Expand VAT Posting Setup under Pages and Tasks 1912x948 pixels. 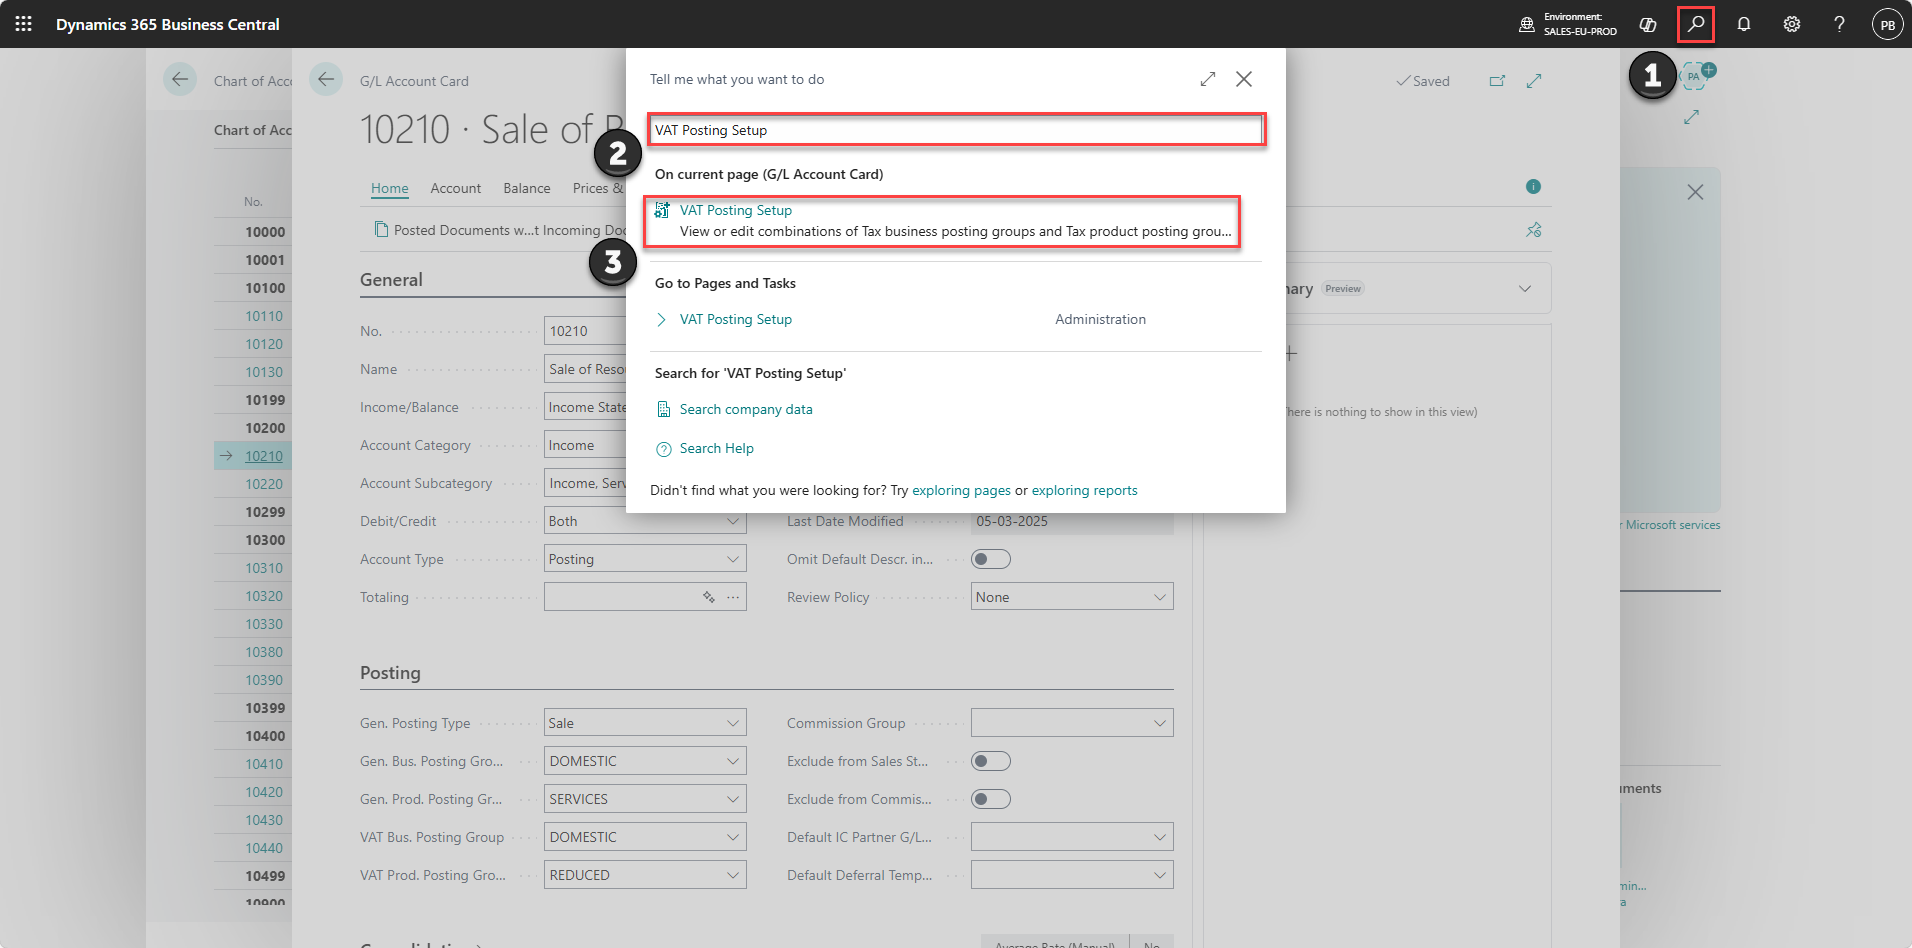pyautogui.click(x=661, y=320)
